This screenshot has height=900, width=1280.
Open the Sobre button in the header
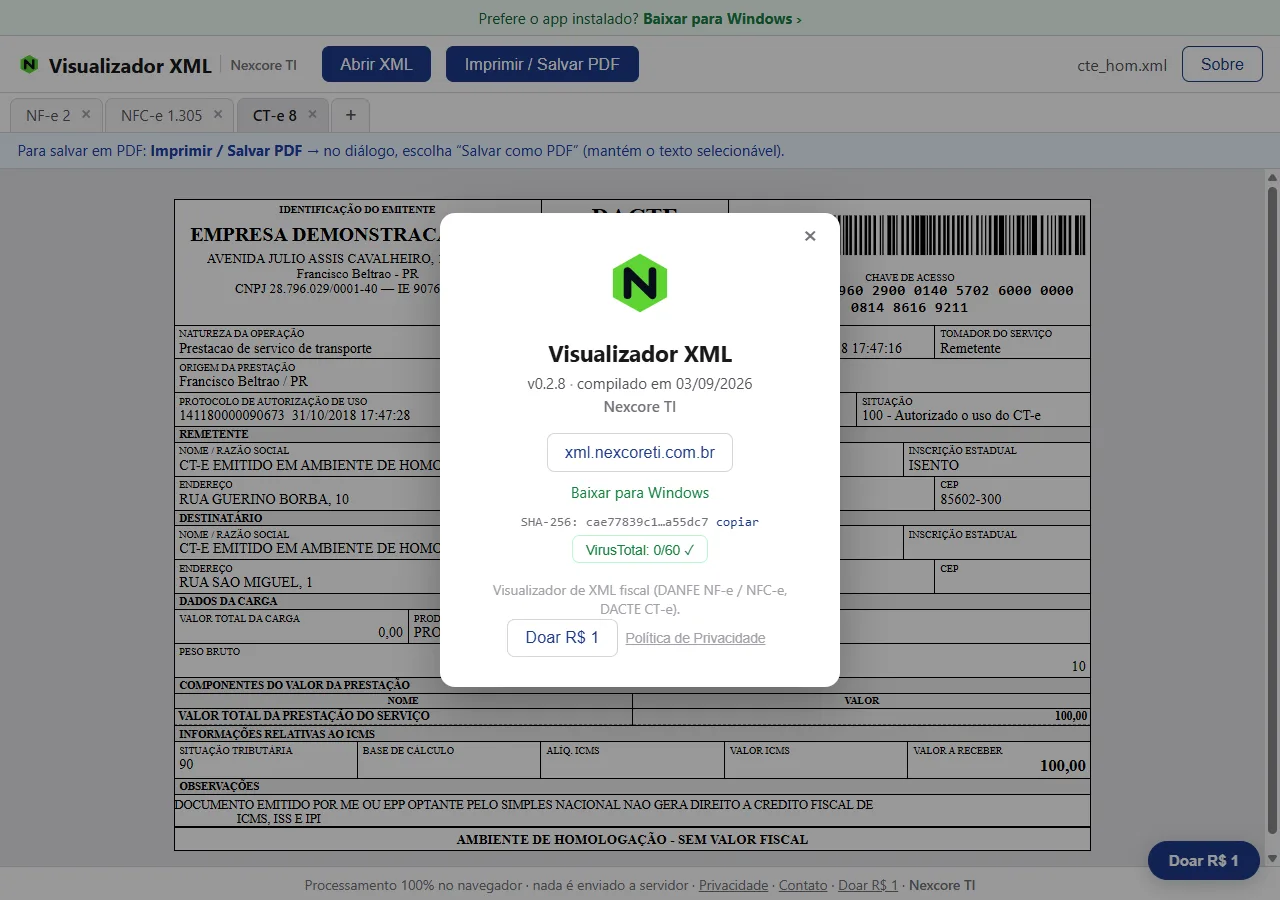(1222, 64)
